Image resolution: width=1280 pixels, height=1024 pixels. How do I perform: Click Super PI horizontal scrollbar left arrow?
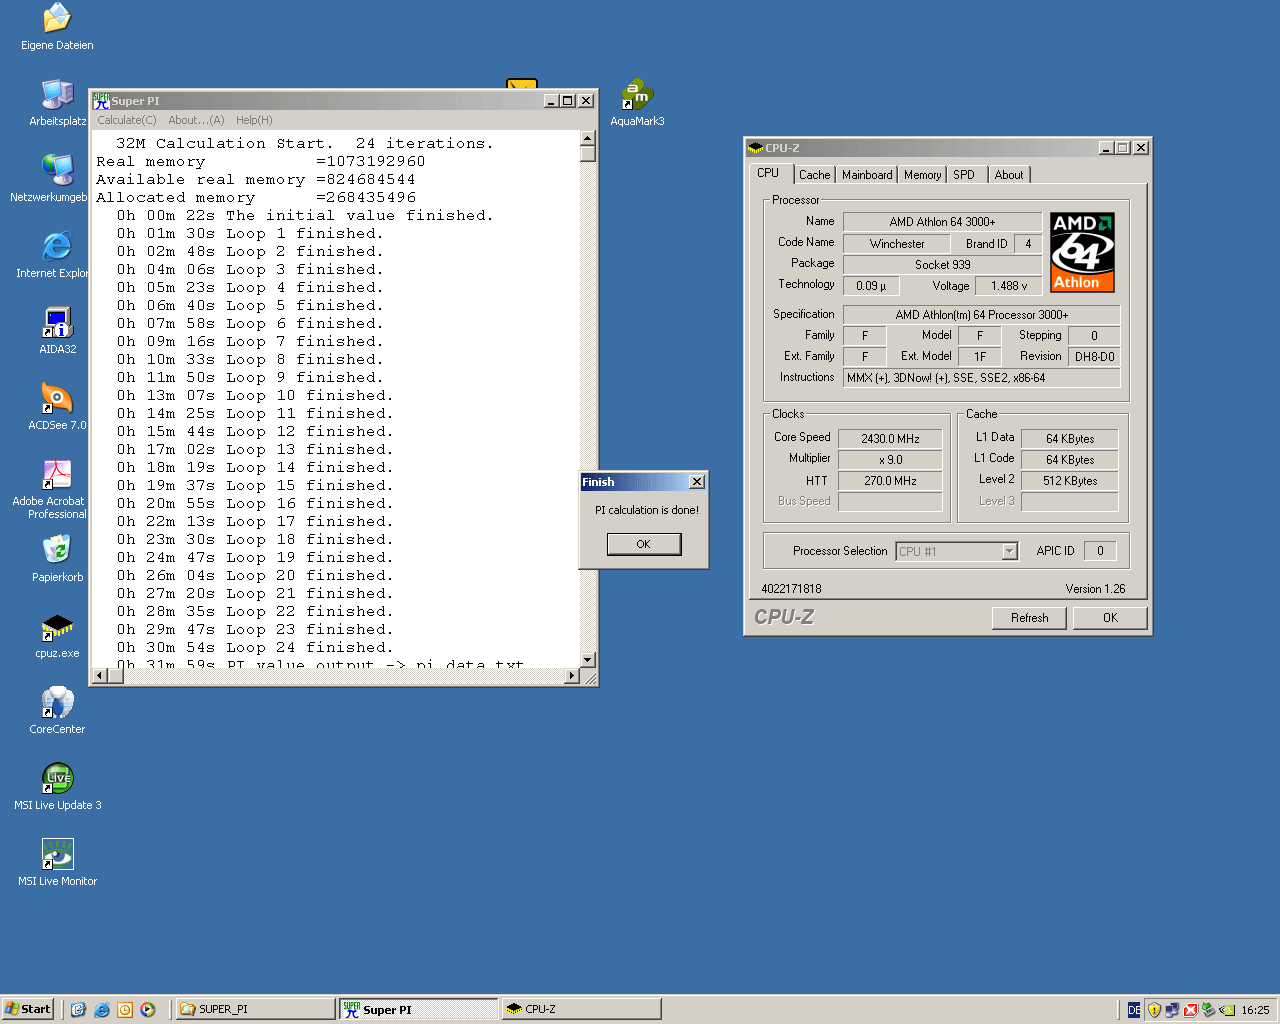[x=99, y=676]
